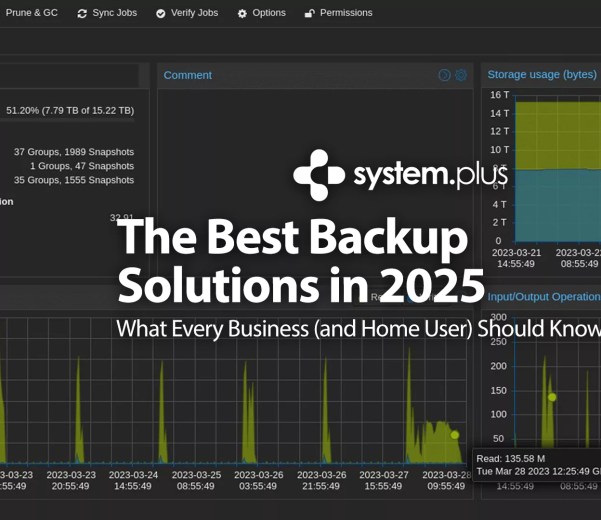Click the '16 T' axis label
The width and height of the screenshot is (601, 520).
point(500,95)
